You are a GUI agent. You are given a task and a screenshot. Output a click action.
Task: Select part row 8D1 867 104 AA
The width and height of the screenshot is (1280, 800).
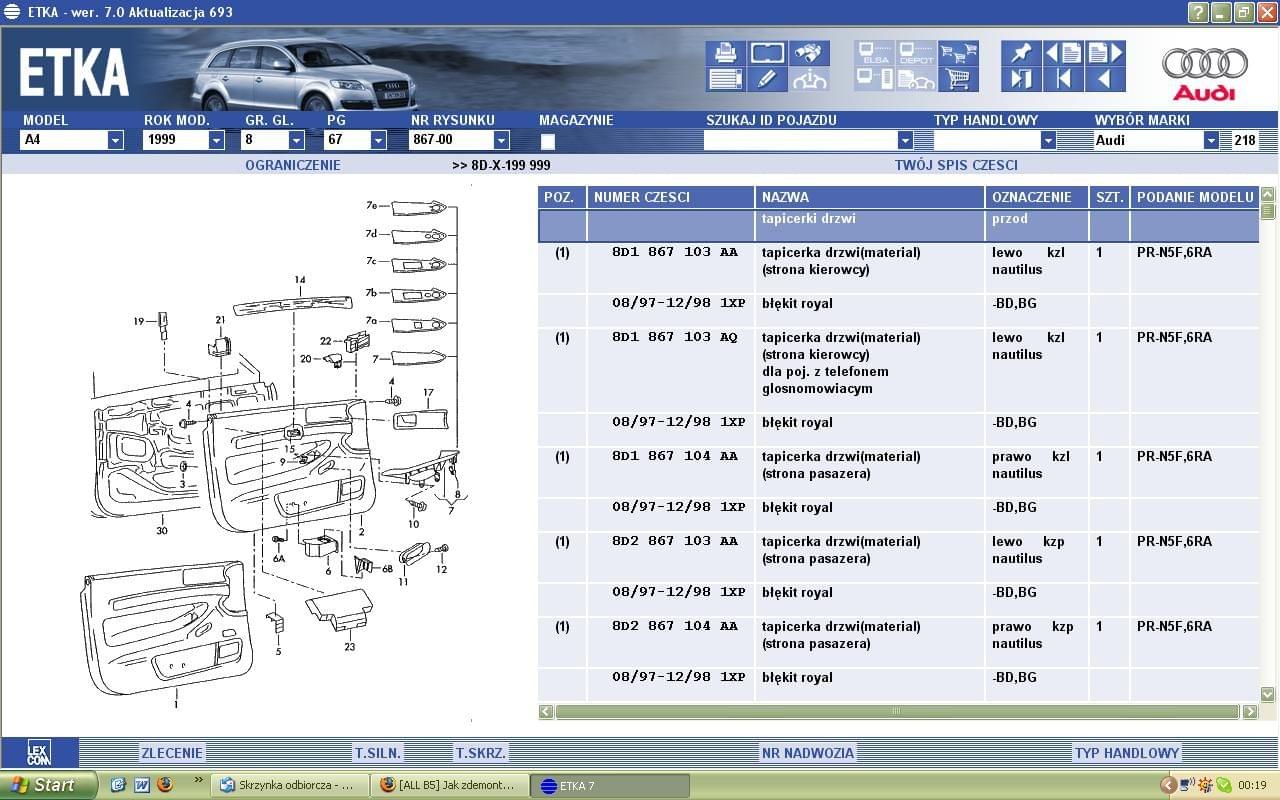(898, 473)
